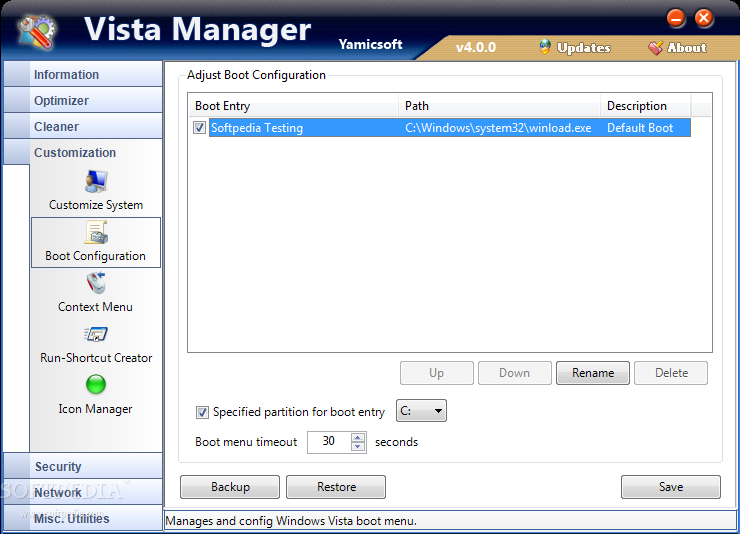Uncheck the Softpedia Testing boot entry checkbox

[x=199, y=127]
